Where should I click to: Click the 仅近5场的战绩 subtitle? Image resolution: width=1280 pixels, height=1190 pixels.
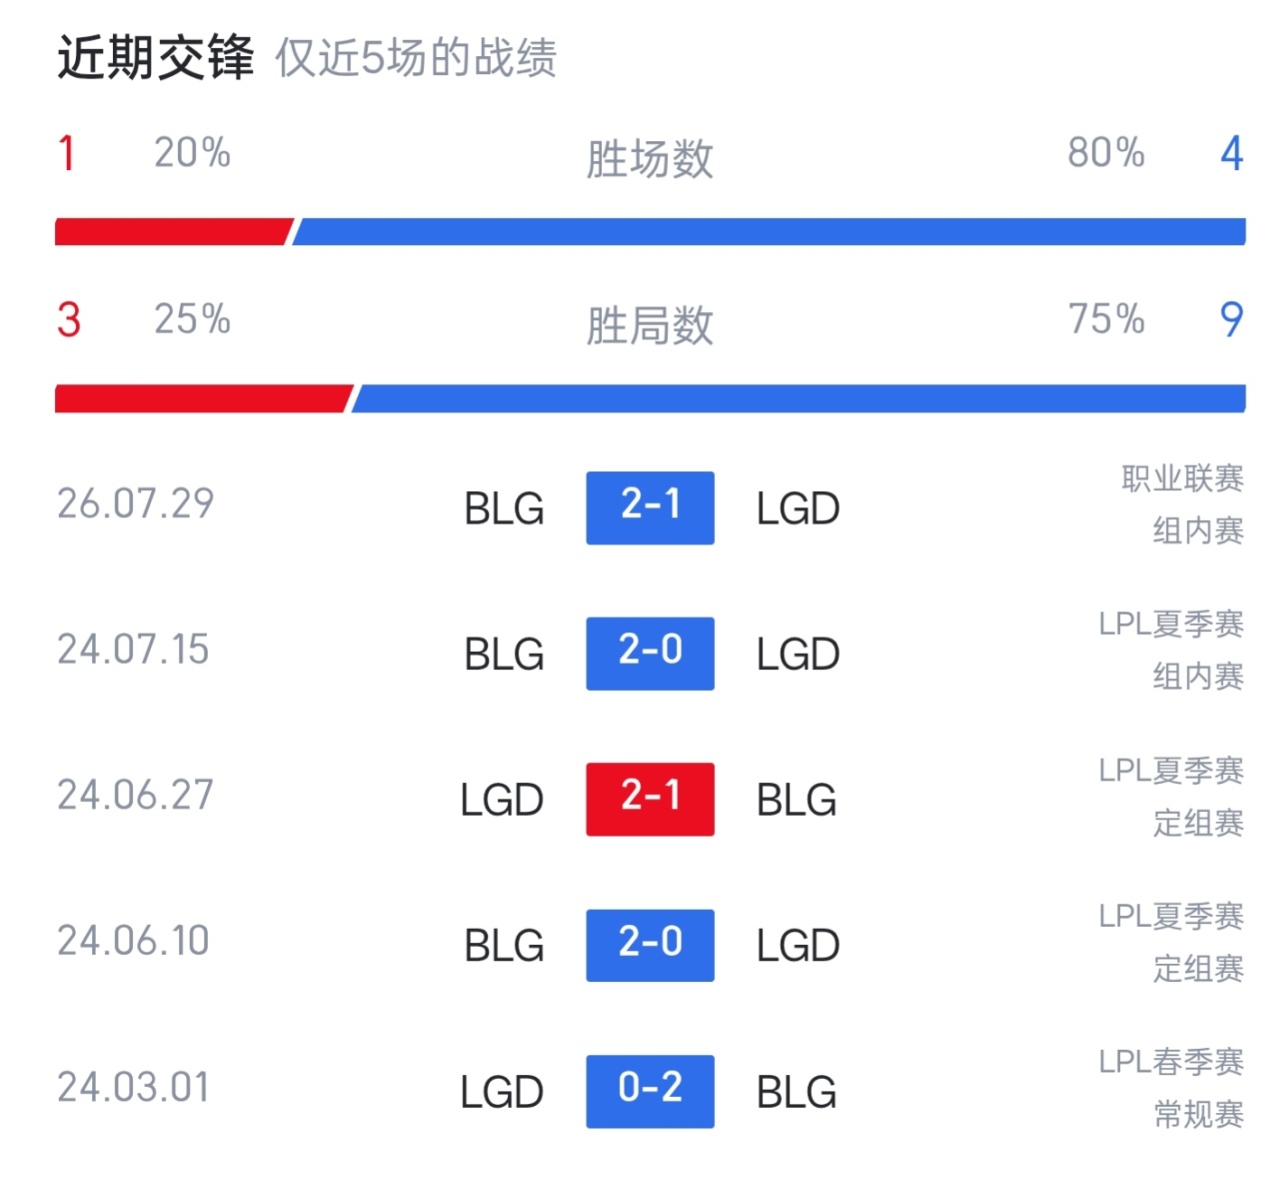(416, 58)
